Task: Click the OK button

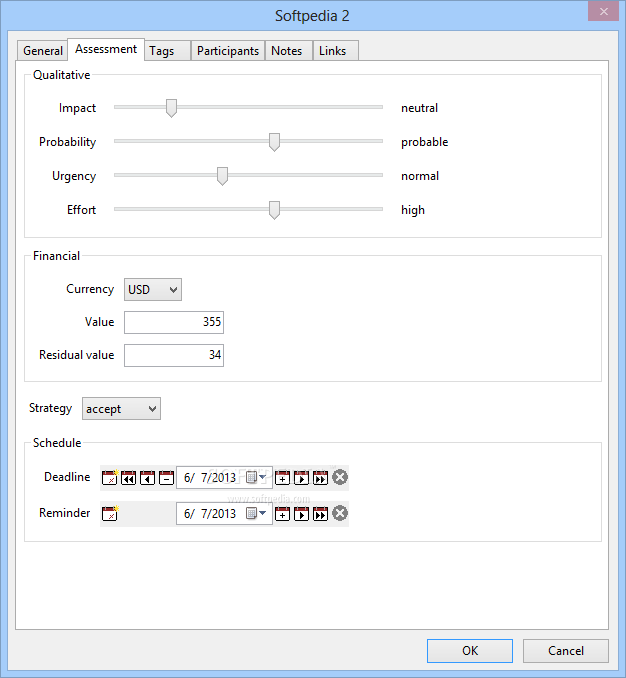Action: coord(470,651)
